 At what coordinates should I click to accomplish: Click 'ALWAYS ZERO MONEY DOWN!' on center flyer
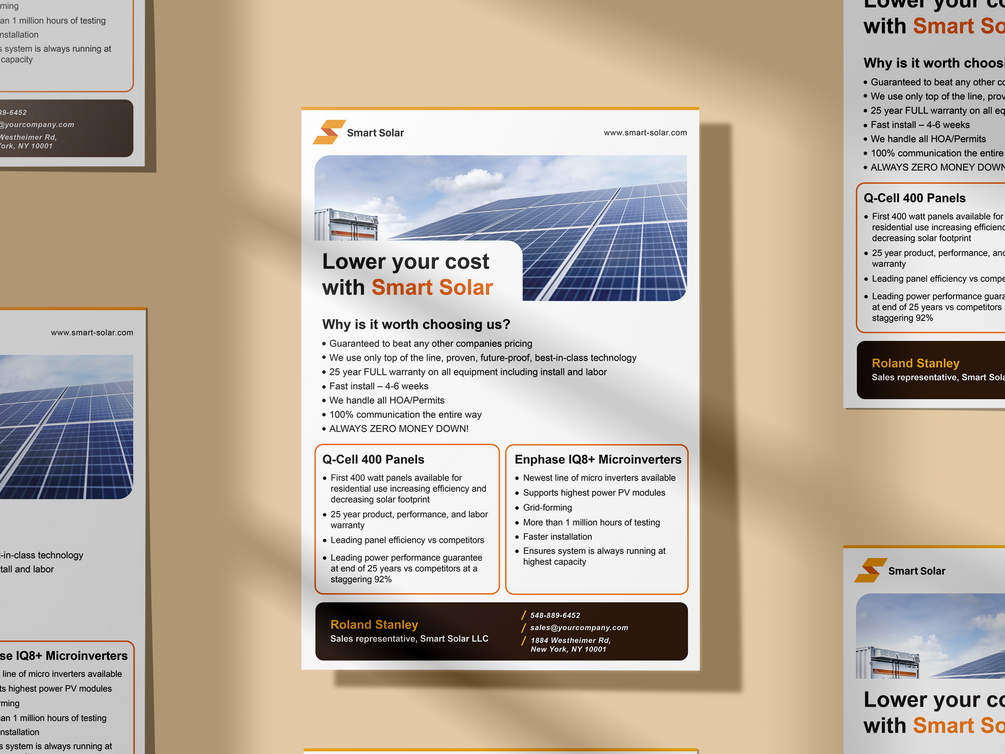coord(399,428)
